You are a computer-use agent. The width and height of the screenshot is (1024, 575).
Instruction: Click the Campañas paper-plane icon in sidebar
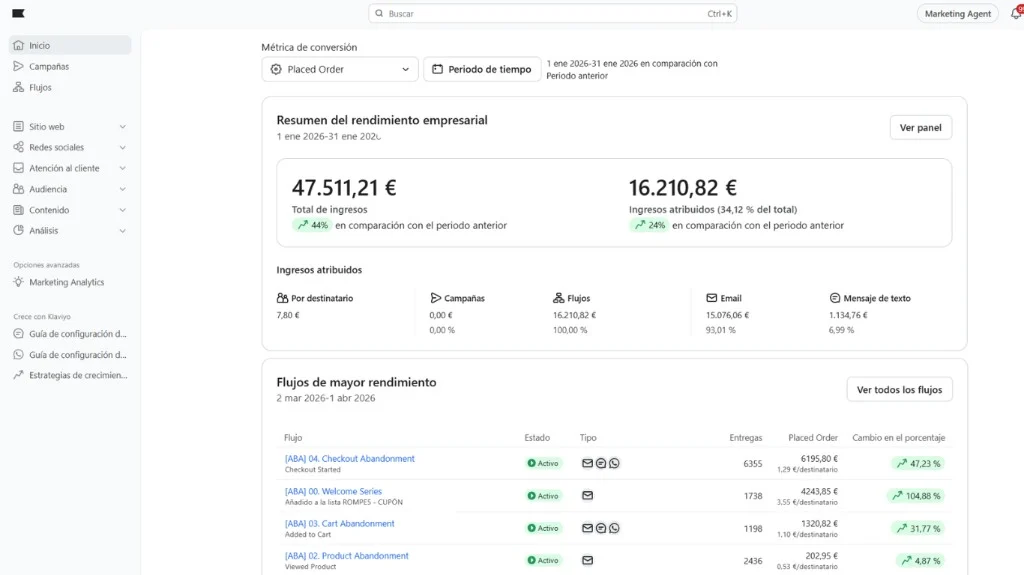pos(19,67)
